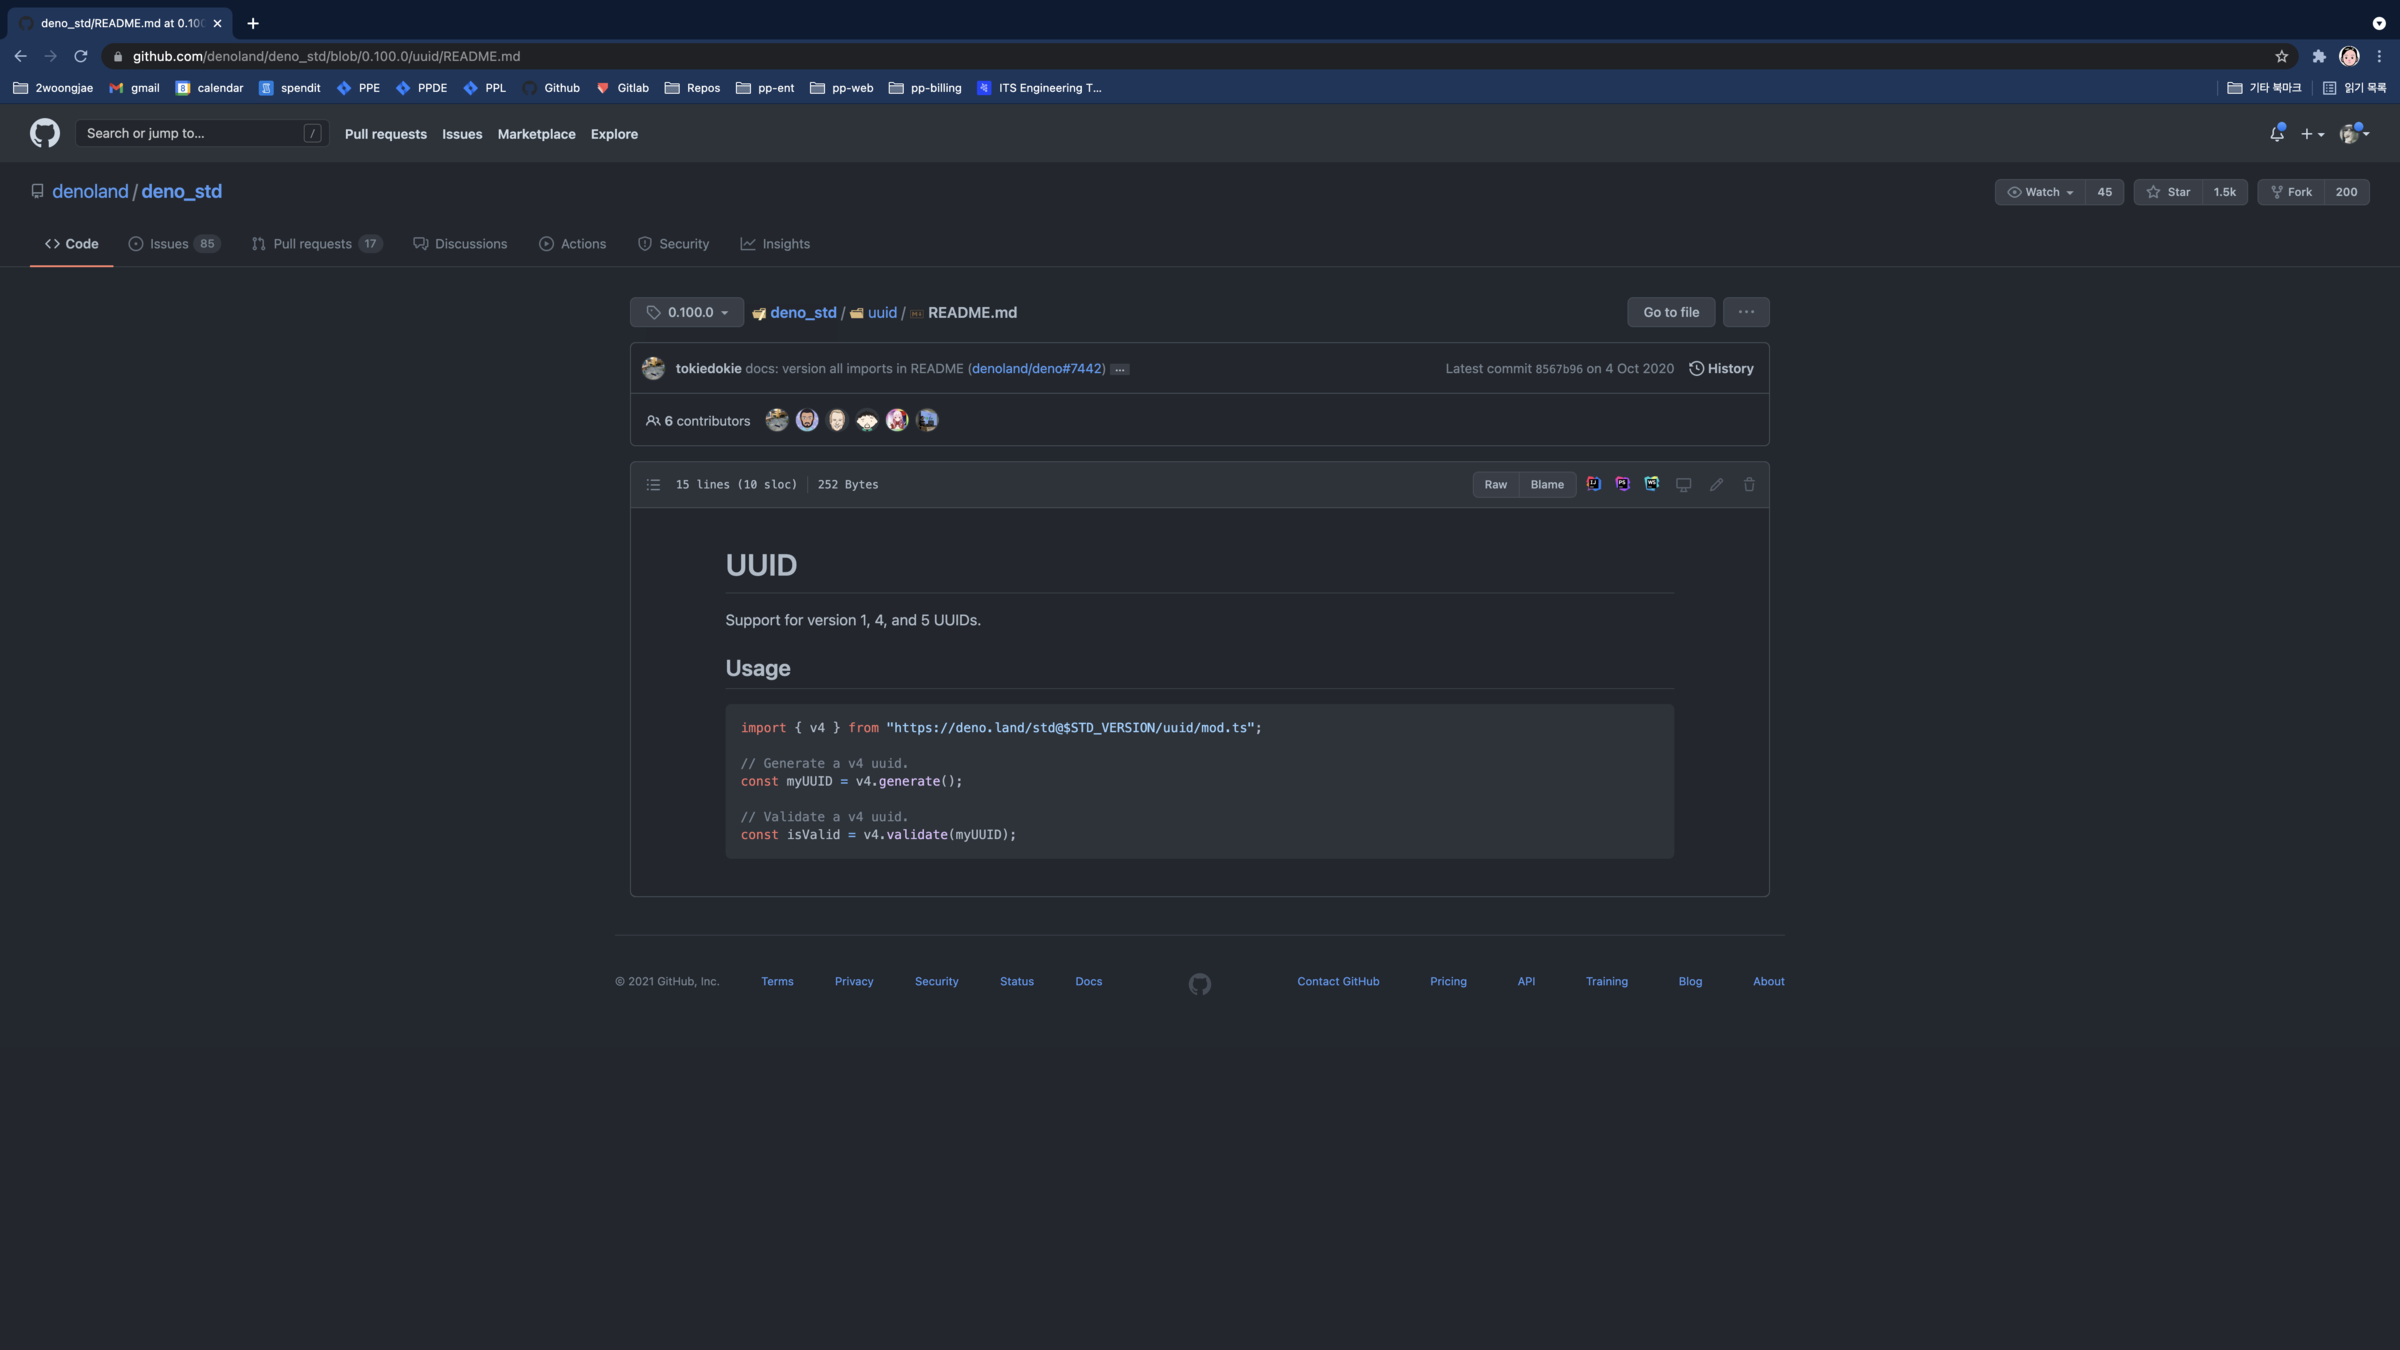Open the create new plus dropdown
Viewport: 2400px width, 1350px height.
pos(2312,134)
